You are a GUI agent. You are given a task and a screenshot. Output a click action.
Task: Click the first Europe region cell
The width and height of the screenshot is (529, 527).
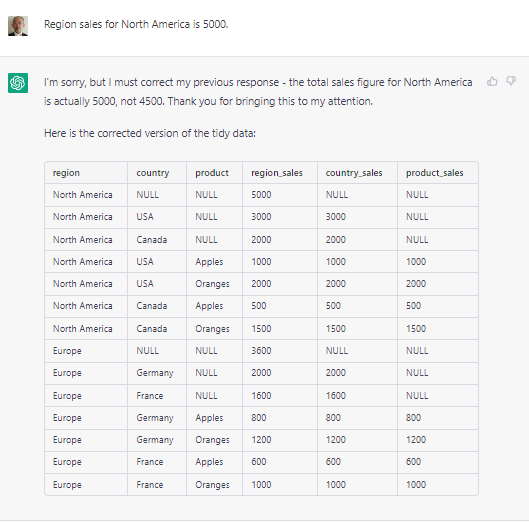[67, 351]
